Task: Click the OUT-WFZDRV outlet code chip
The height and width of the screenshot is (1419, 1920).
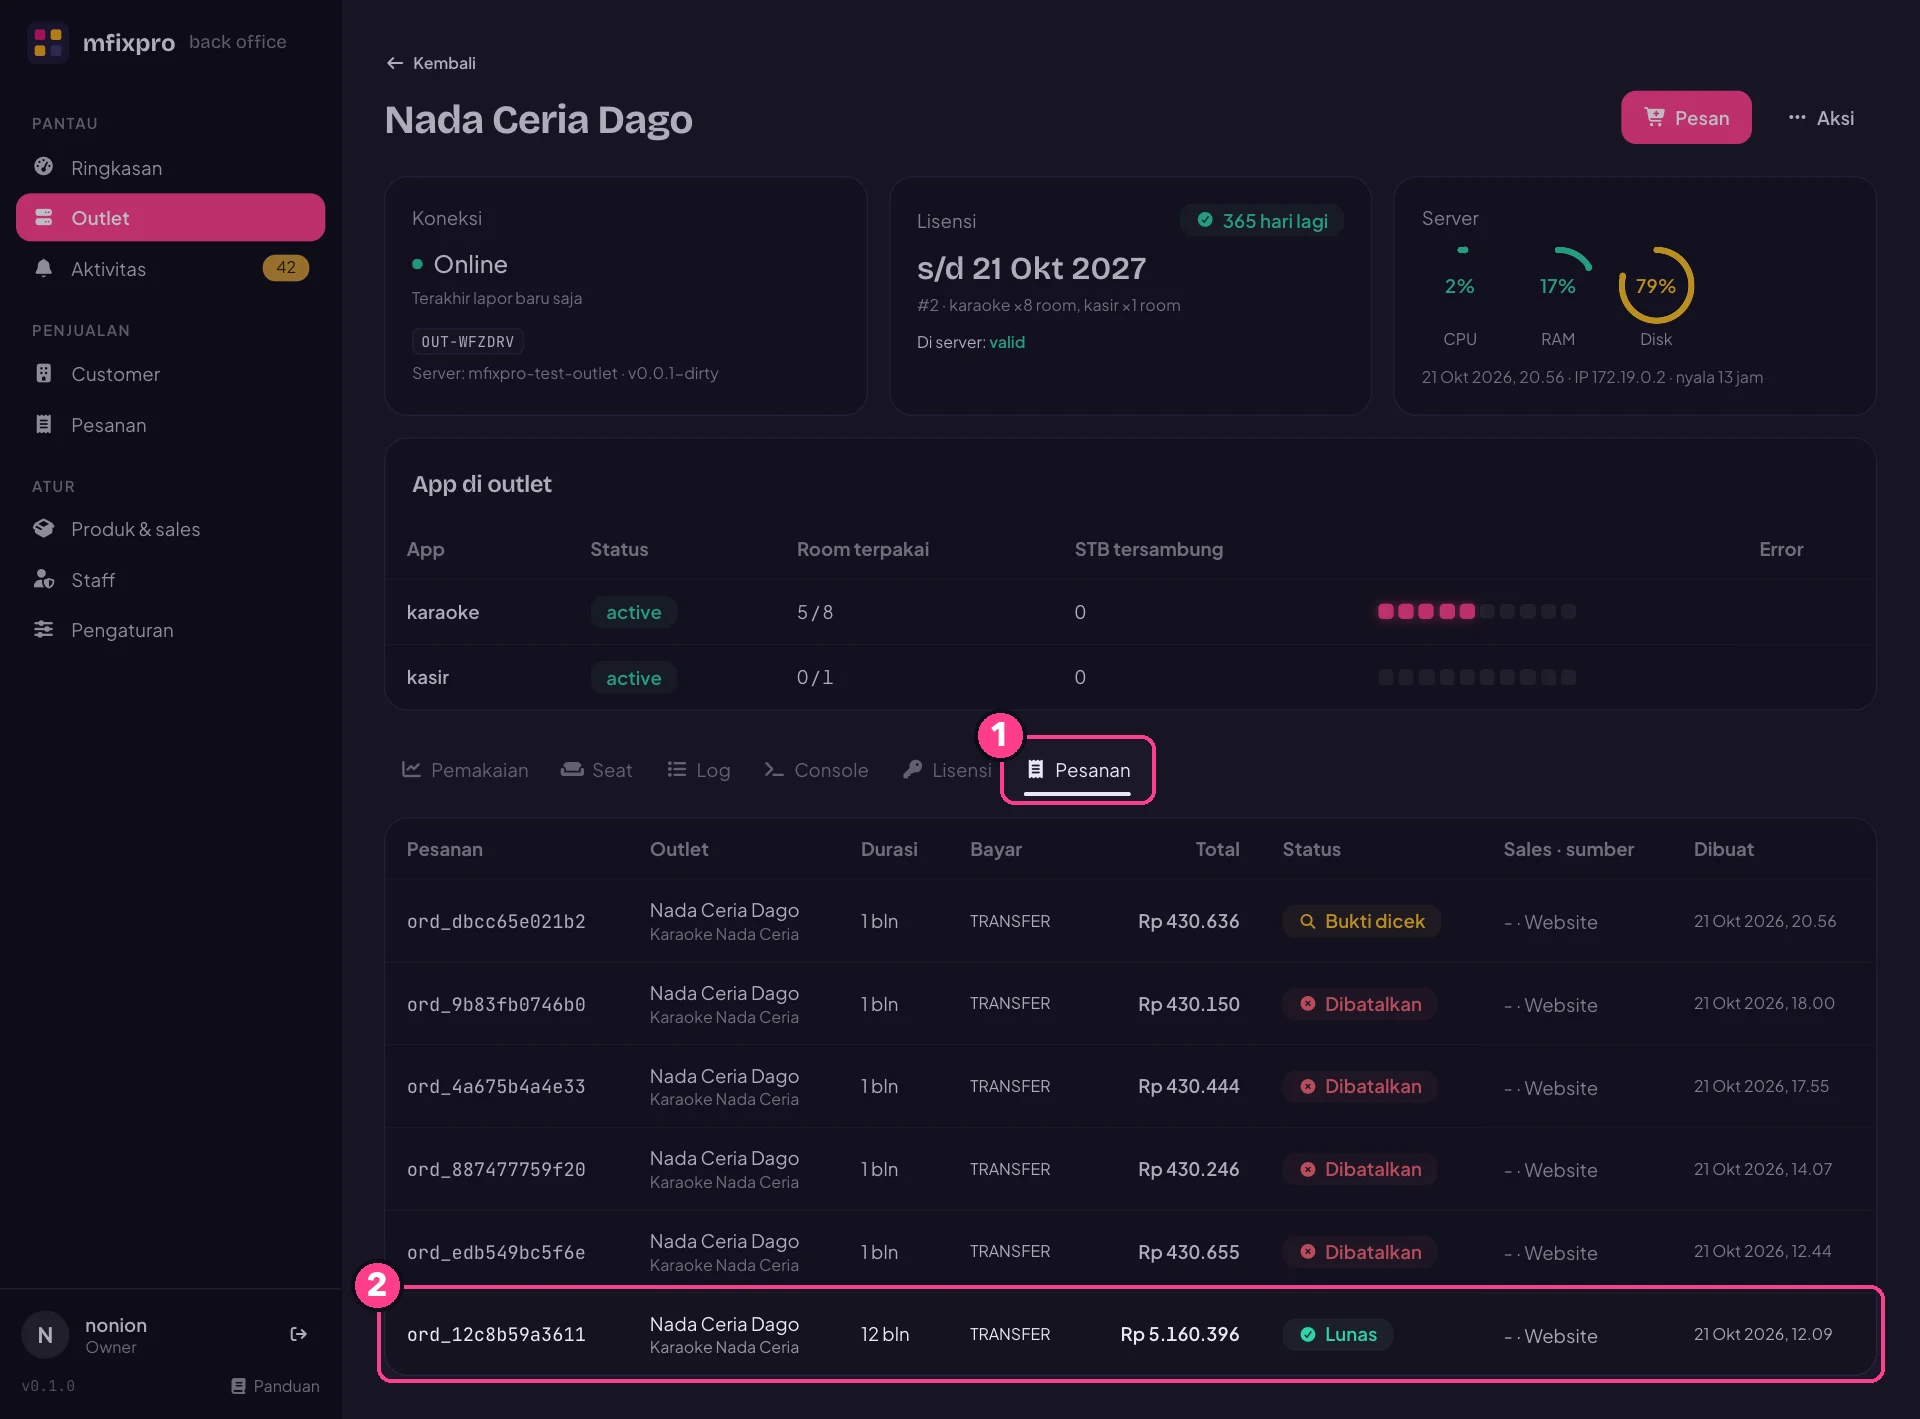Action: tap(467, 342)
